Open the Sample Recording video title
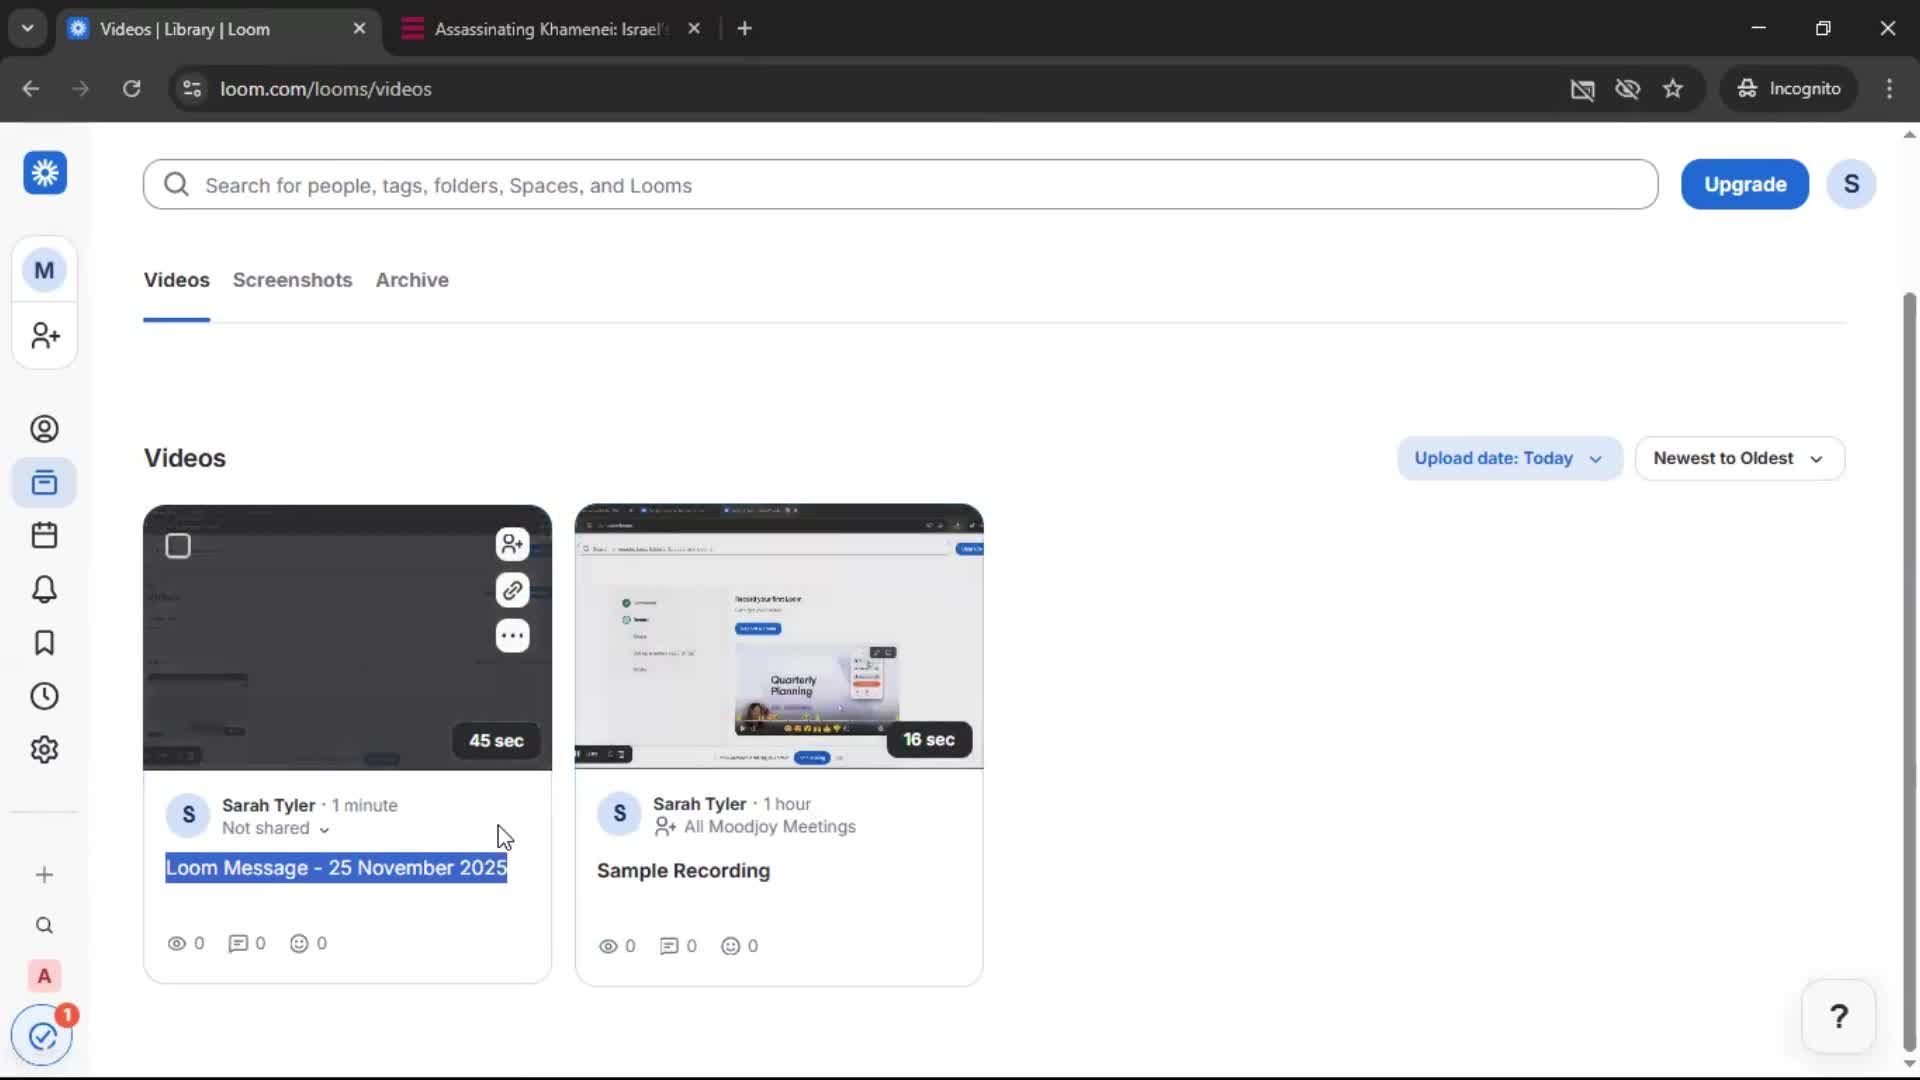This screenshot has width=1920, height=1080. pyautogui.click(x=684, y=871)
